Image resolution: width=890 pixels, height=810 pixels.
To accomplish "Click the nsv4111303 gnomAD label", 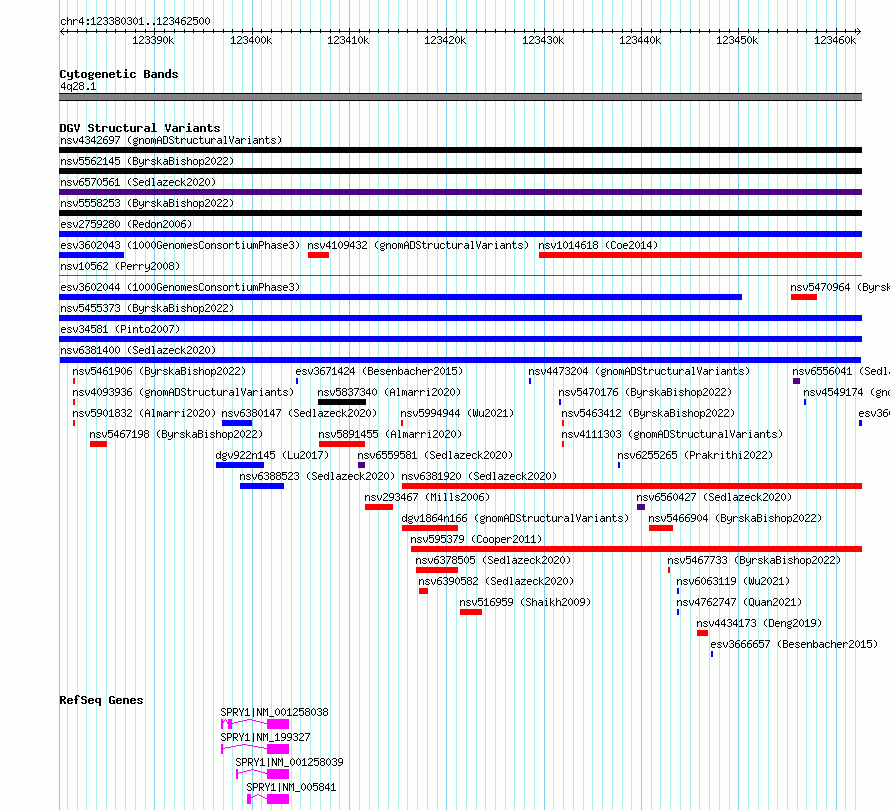I will click(x=672, y=434).
